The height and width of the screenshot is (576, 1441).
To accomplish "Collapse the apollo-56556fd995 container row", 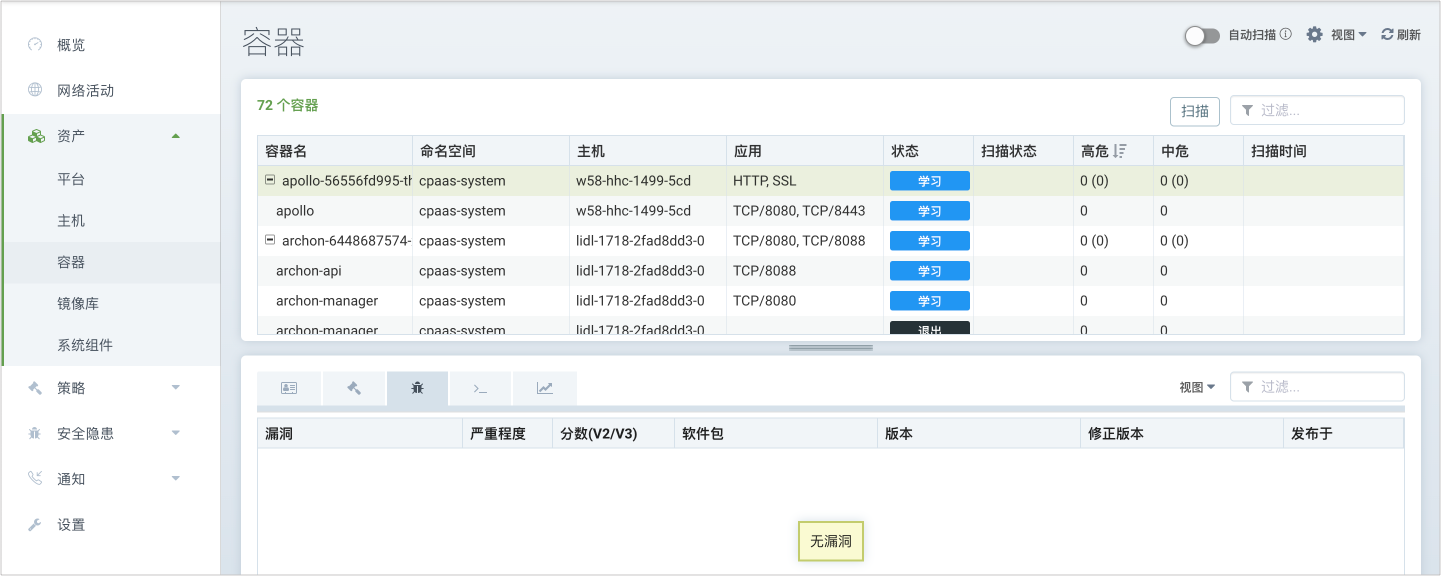I will pyautogui.click(x=269, y=181).
